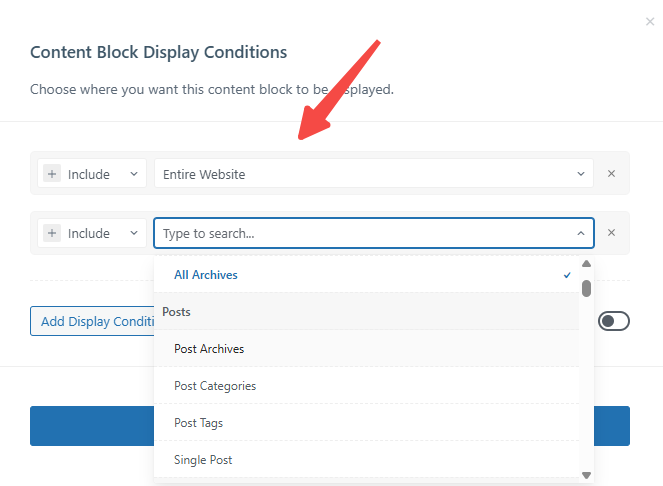
Task: Close the Display Conditions dialog
Action: 650,21
